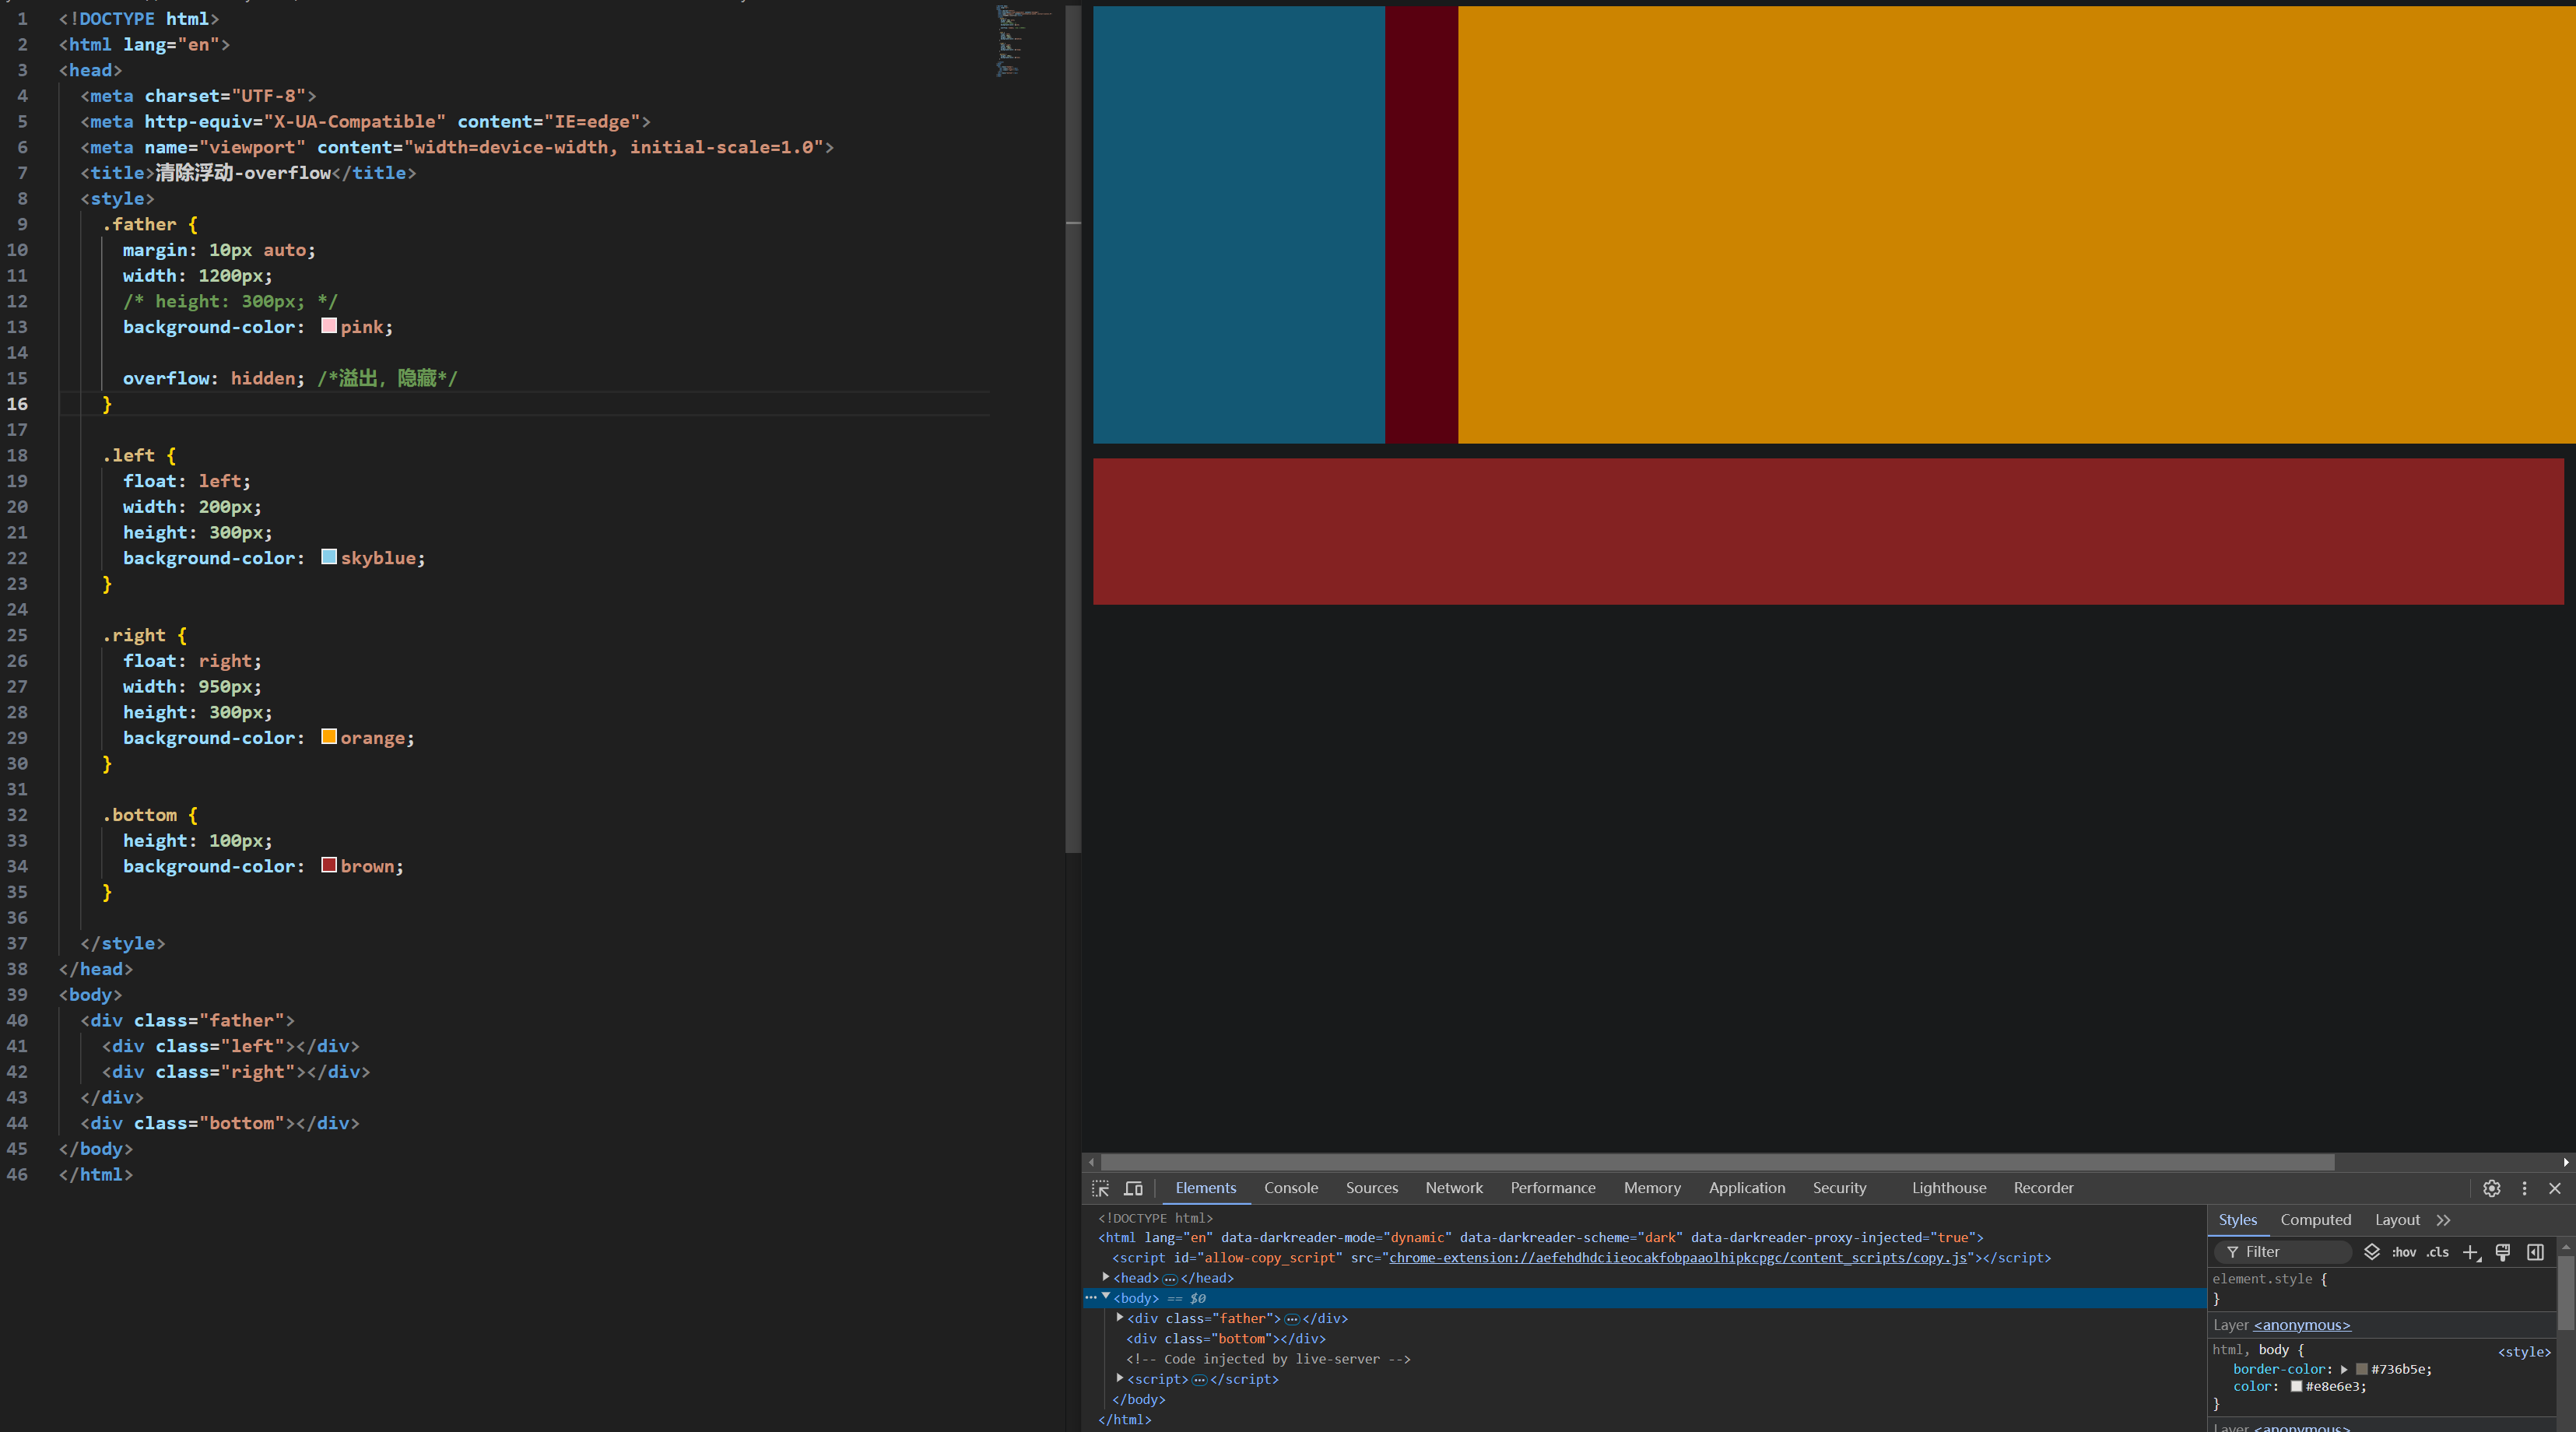Expand the head element node
The height and width of the screenshot is (1432, 2576).
tap(1106, 1277)
